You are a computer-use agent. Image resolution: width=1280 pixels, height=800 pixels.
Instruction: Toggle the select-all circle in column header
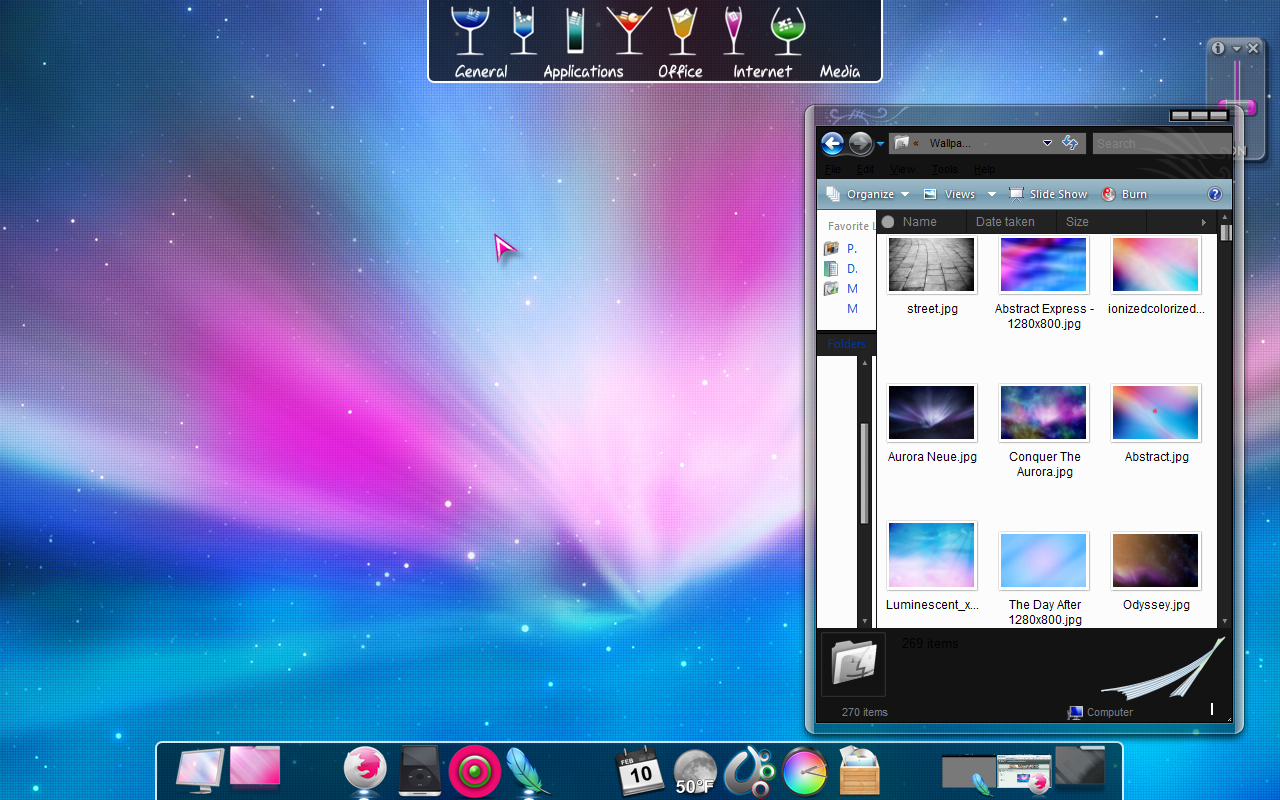(888, 222)
